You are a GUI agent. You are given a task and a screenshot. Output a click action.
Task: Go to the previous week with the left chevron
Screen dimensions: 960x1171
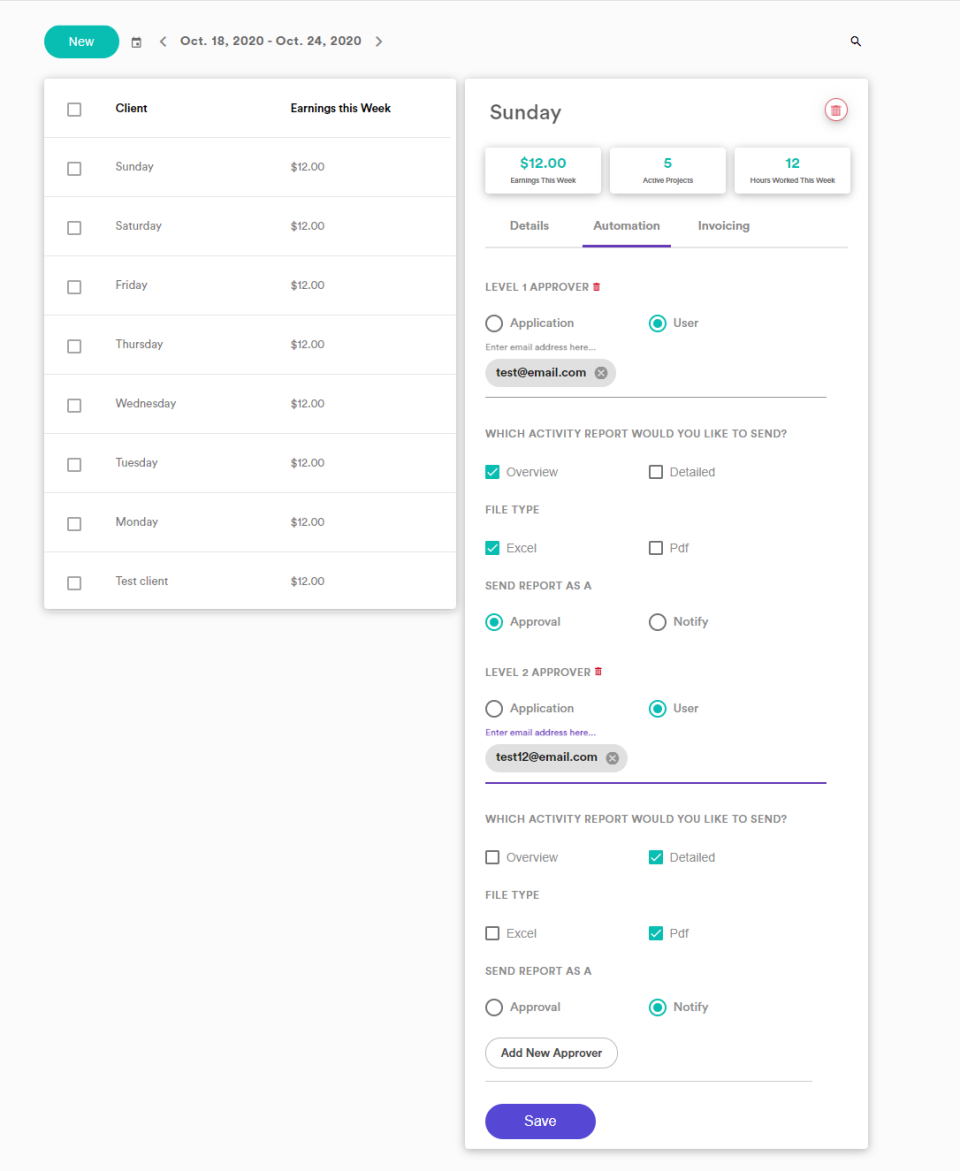[162, 41]
